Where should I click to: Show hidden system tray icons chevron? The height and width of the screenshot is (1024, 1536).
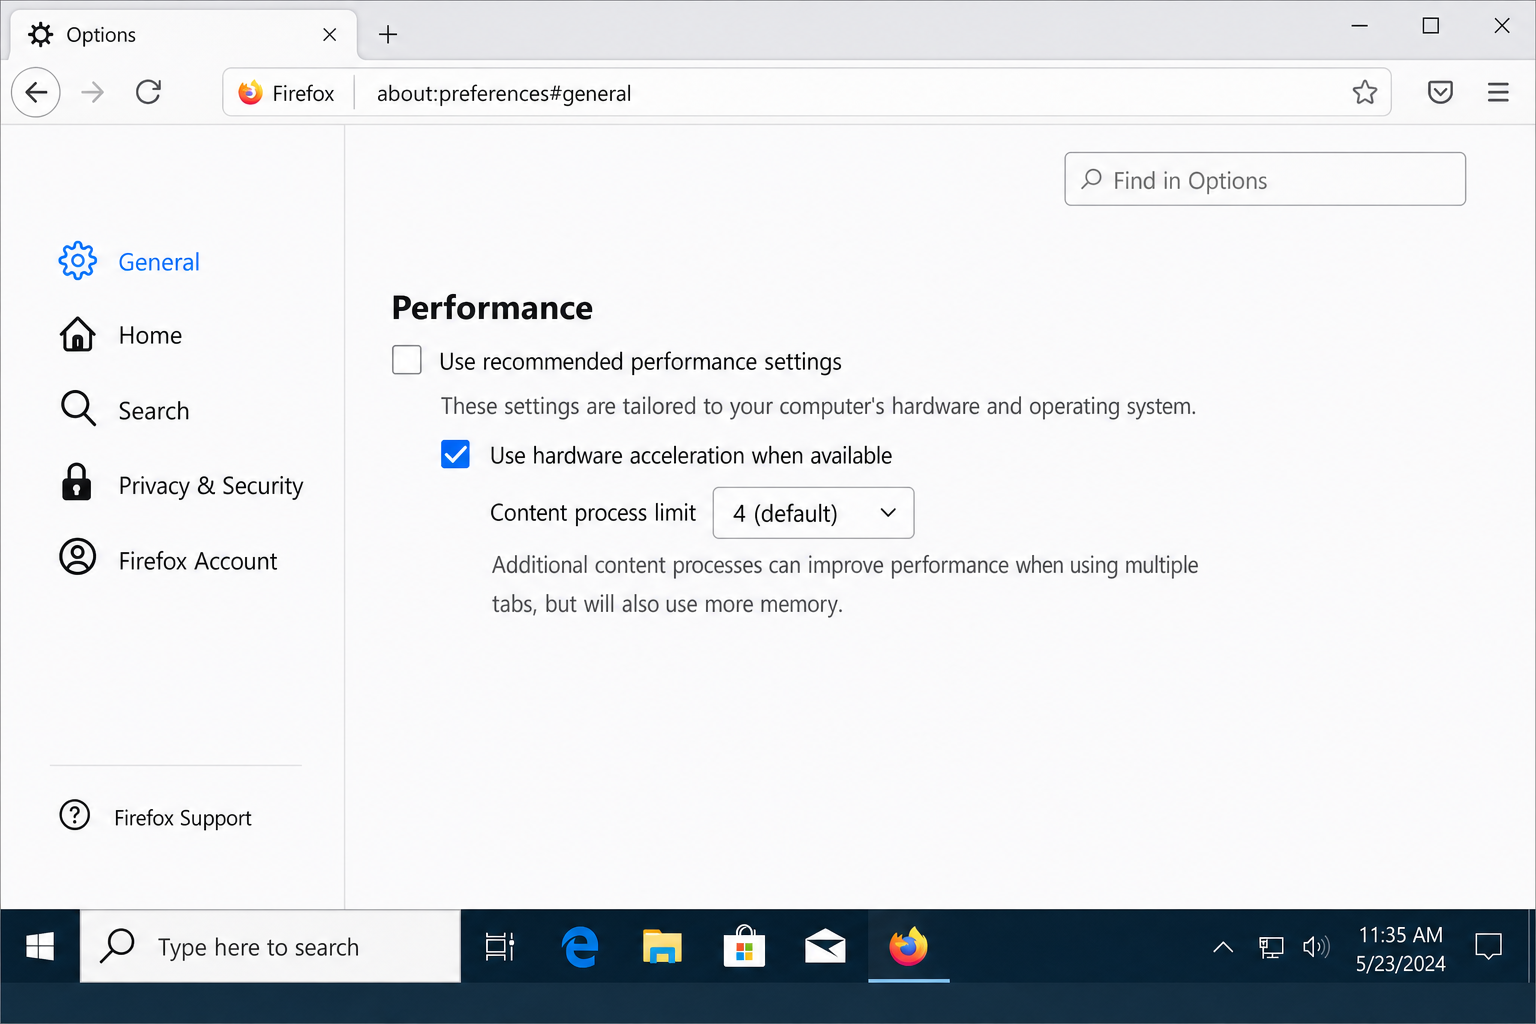pos(1223,947)
